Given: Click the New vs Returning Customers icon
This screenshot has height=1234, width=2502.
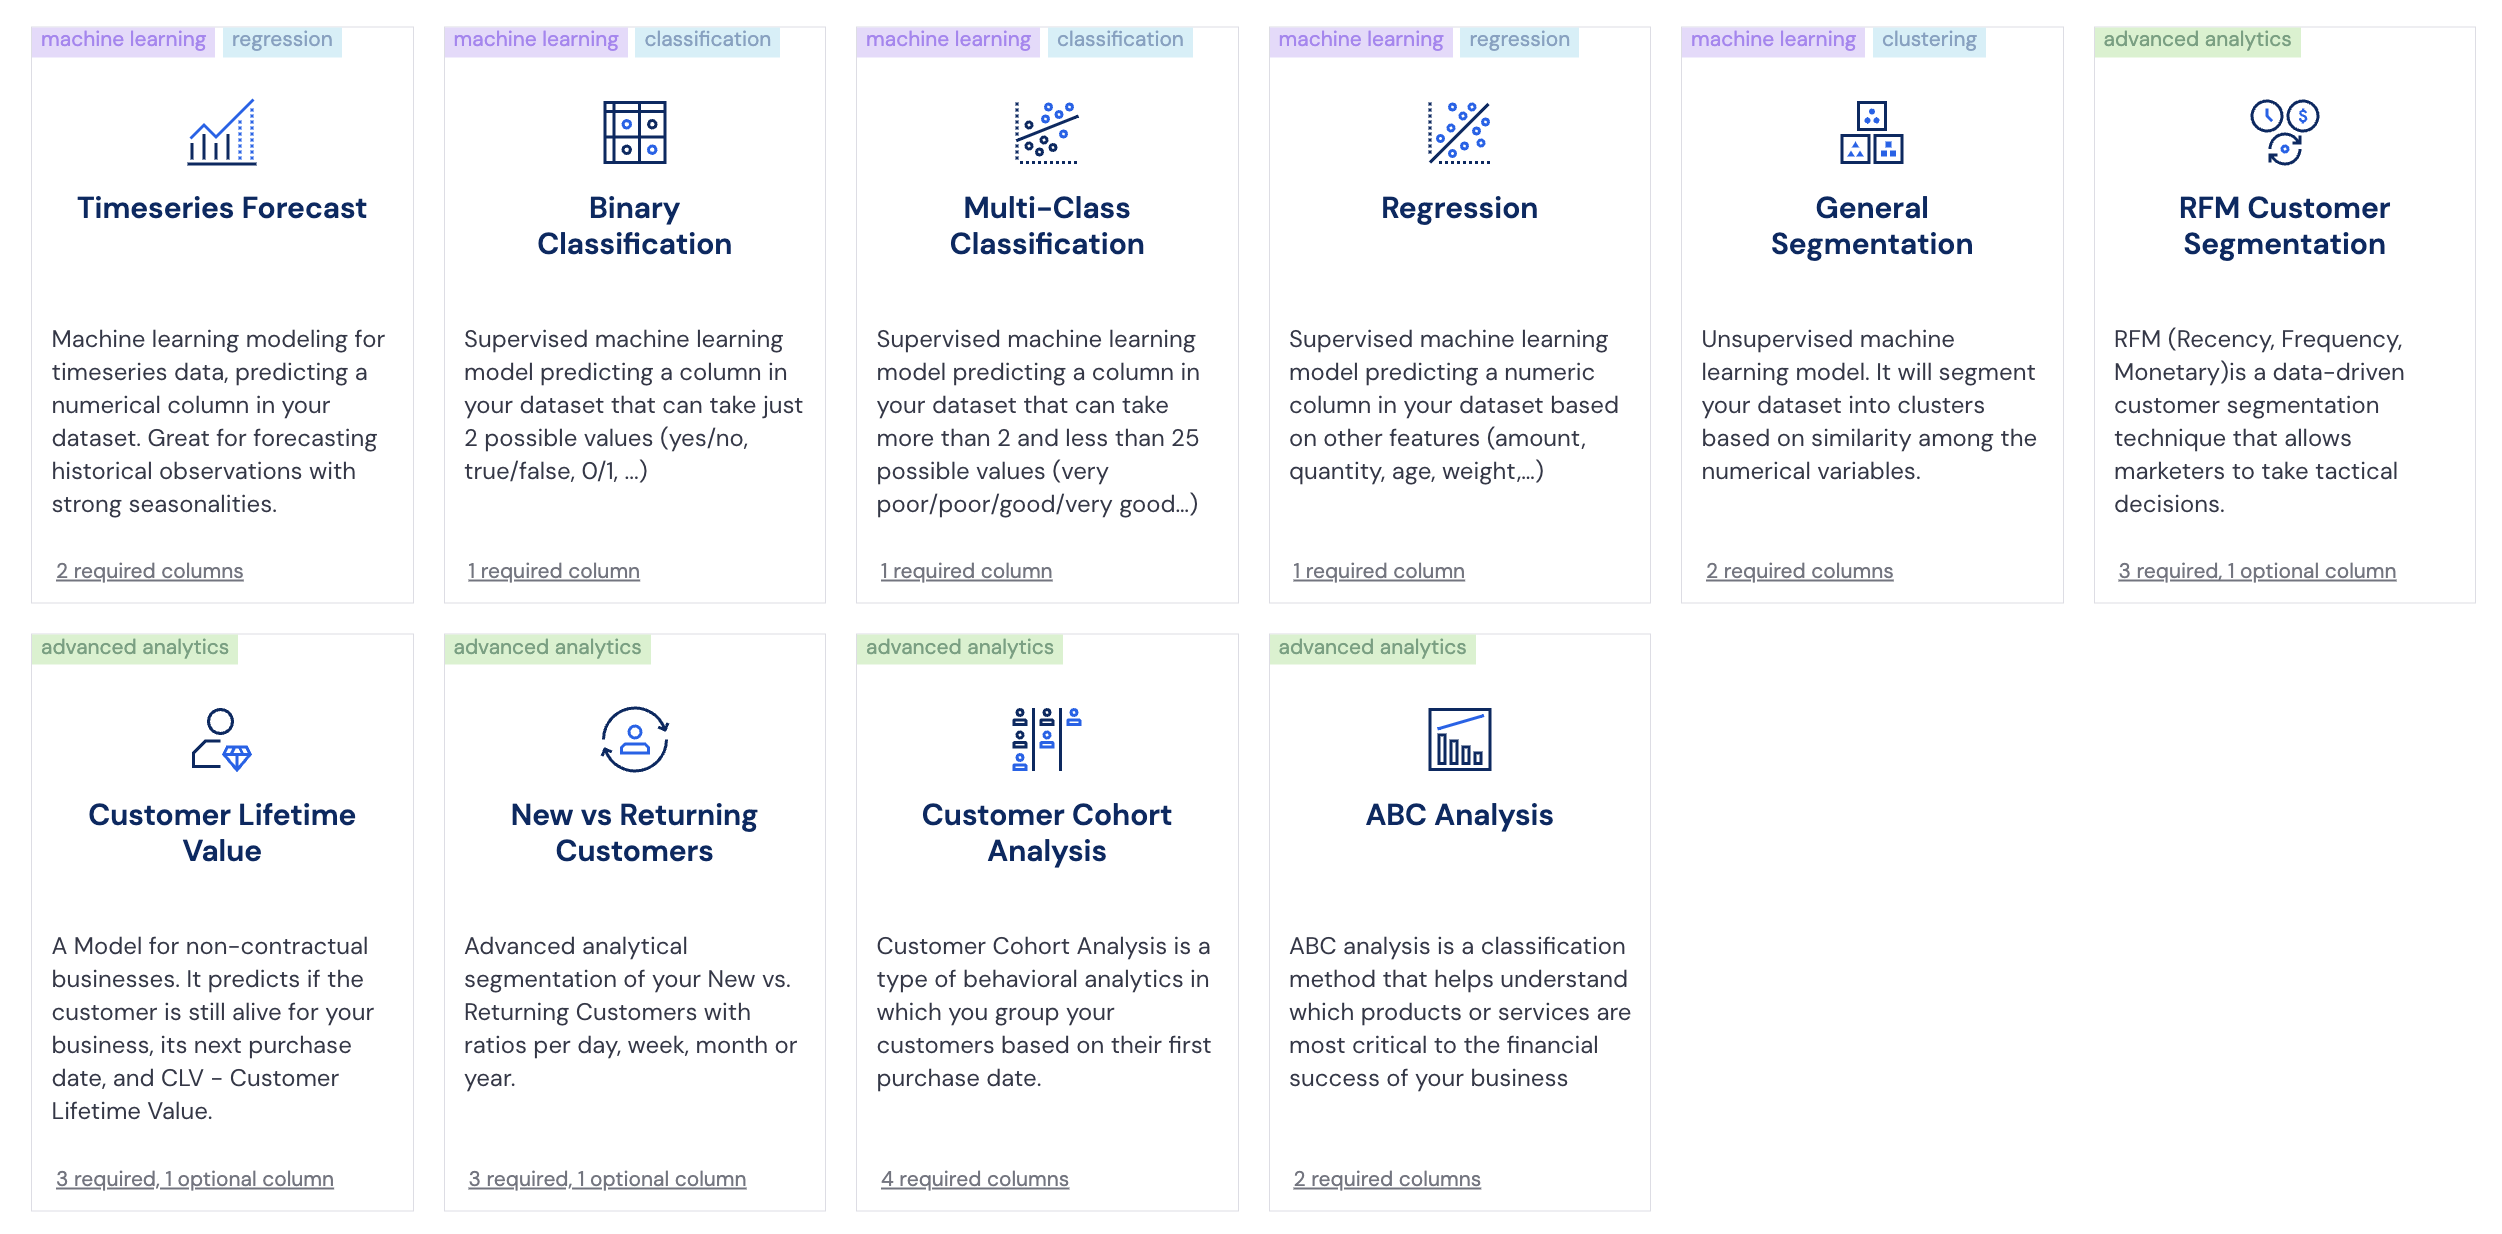Looking at the screenshot, I should click(634, 740).
